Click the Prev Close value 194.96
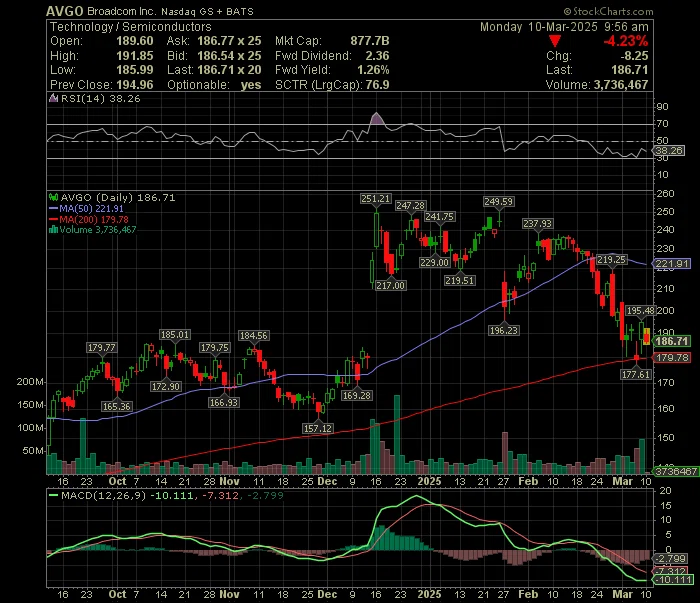 tap(135, 85)
